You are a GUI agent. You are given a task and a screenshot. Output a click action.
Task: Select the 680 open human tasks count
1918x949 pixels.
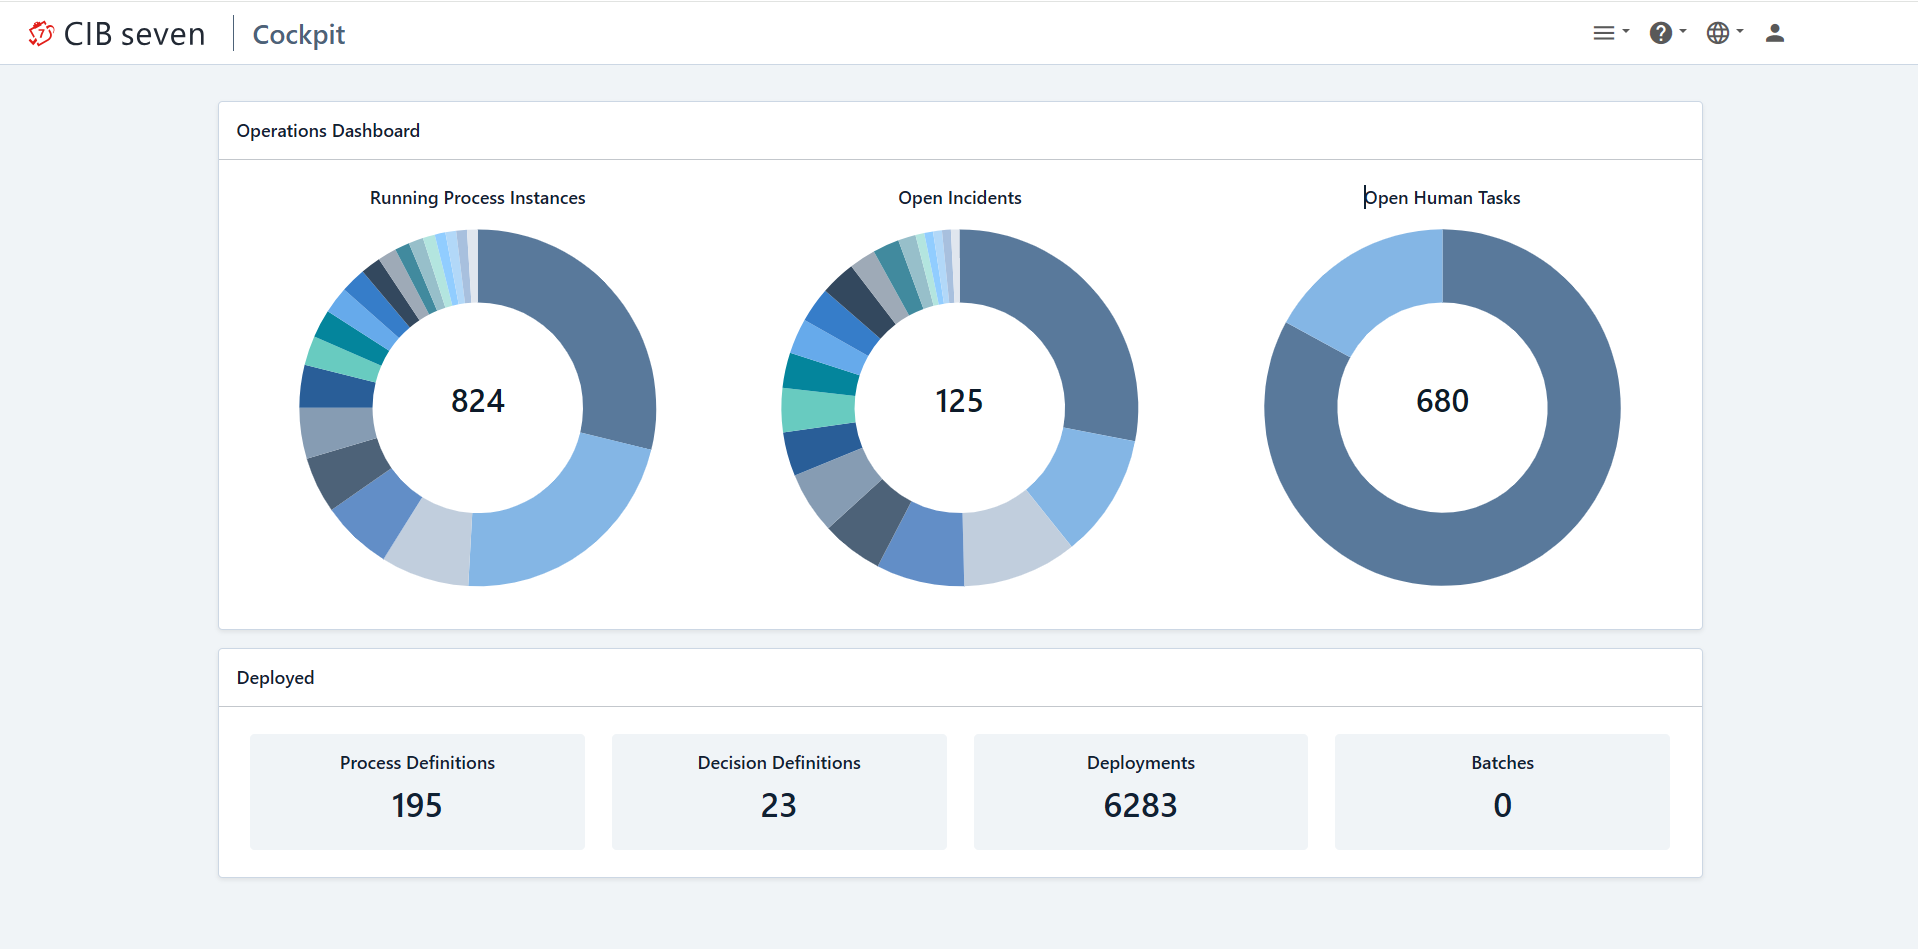[x=1442, y=401]
